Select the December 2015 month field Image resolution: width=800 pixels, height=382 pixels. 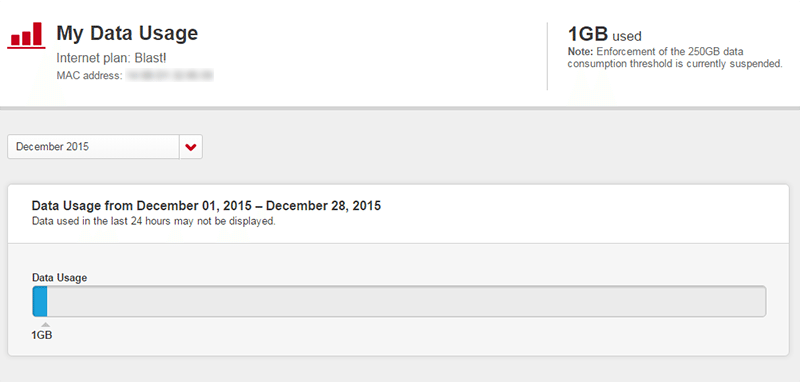point(93,147)
